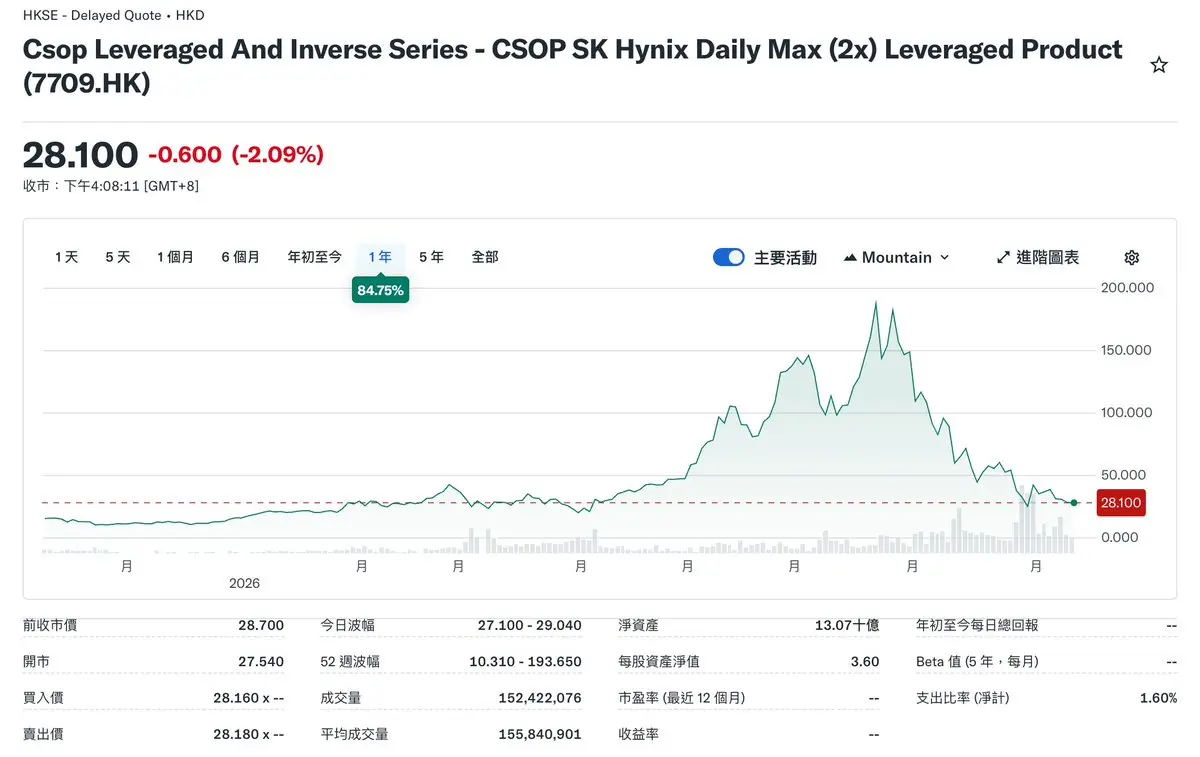The image size is (1200, 757).
Task: Click the 100.000 y-axis label
Action: coord(1127,412)
